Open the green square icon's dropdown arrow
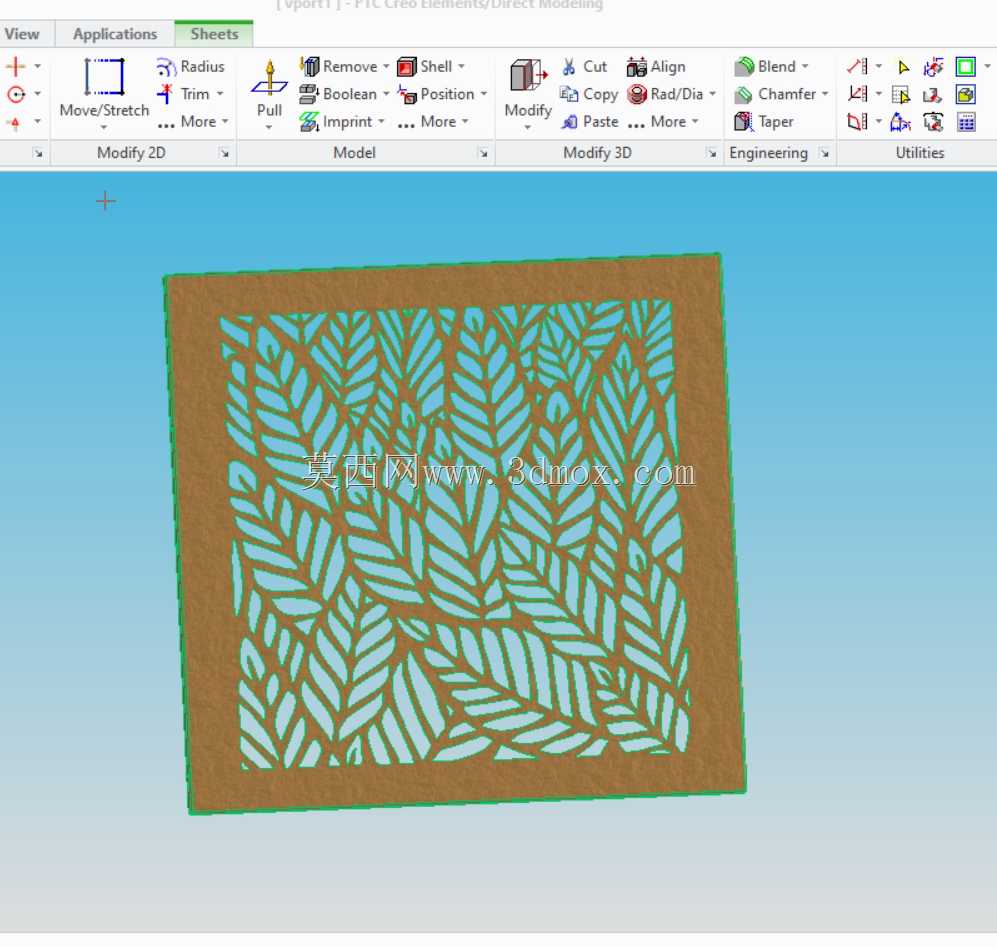The height and width of the screenshot is (947, 997). coord(987,66)
